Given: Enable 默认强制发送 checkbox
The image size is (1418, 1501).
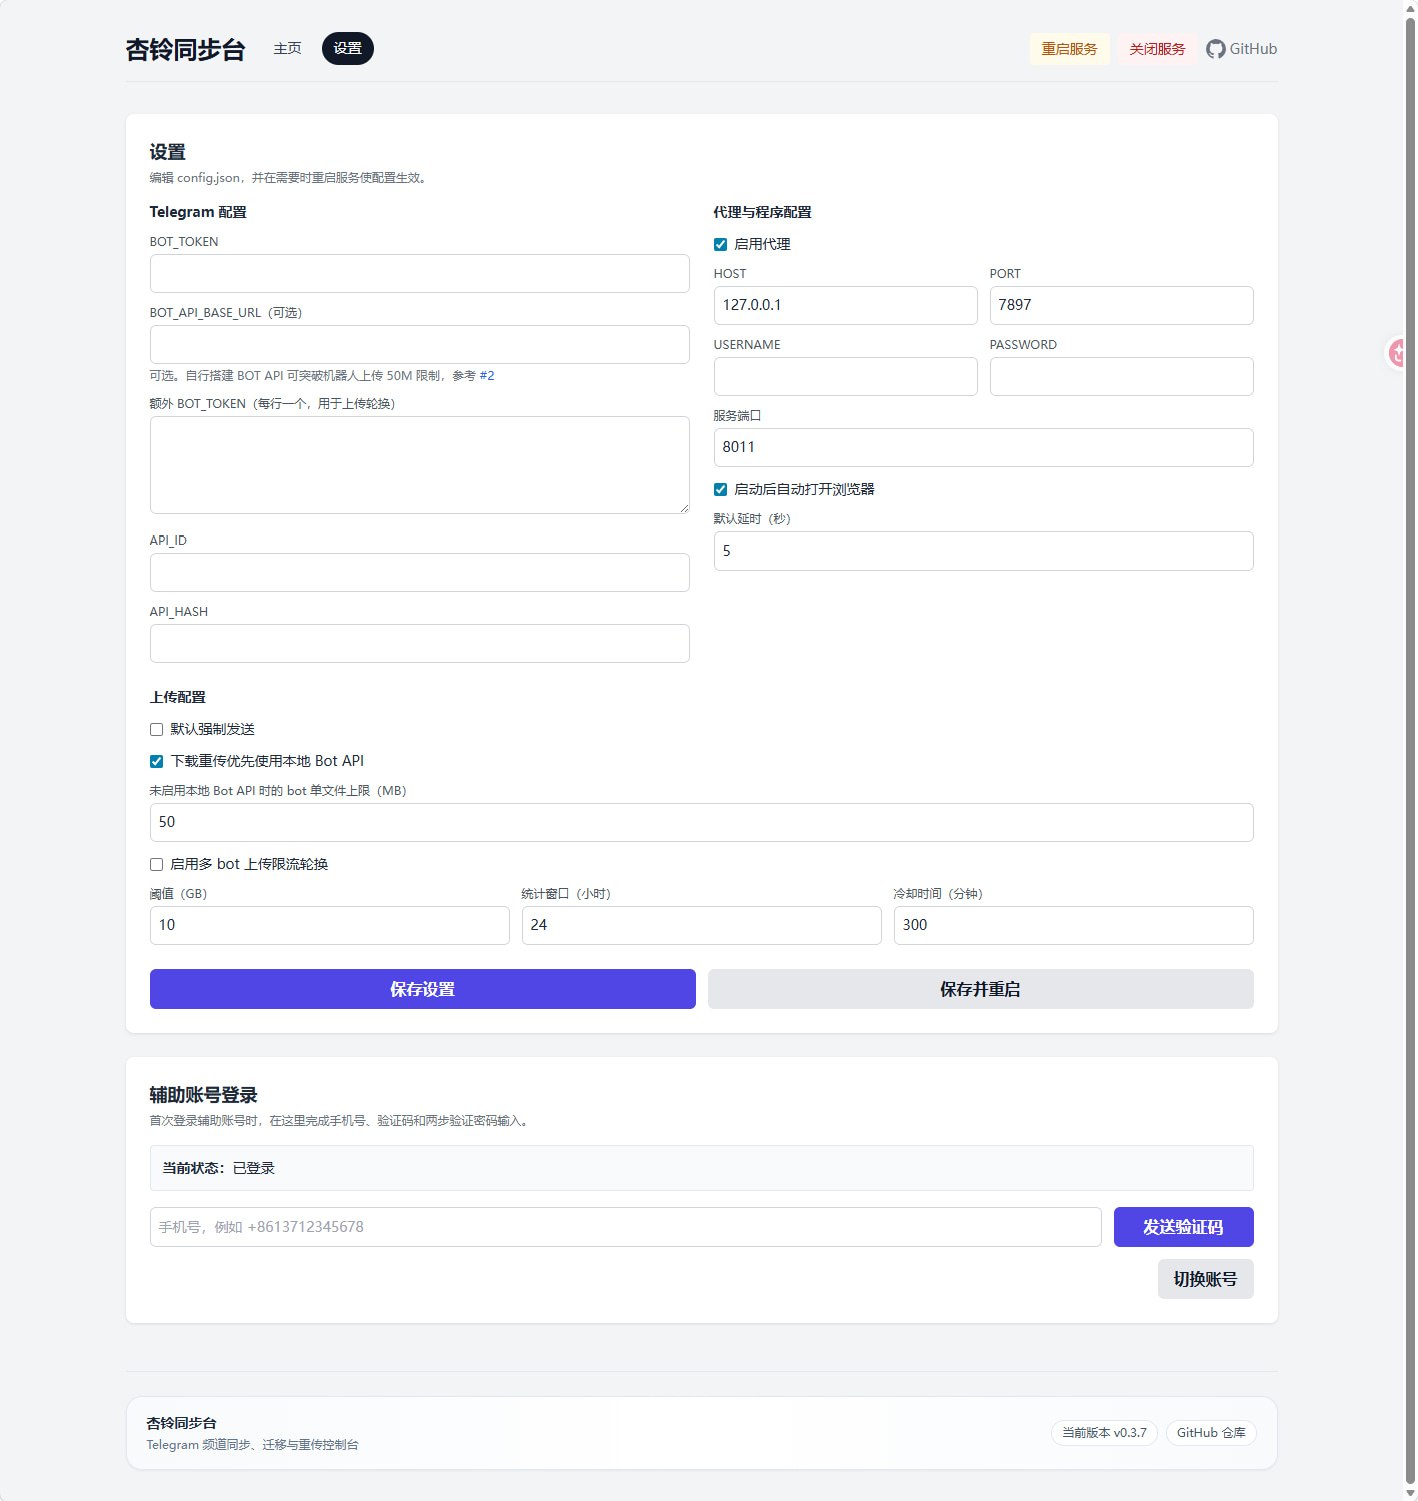Looking at the screenshot, I should coord(156,730).
